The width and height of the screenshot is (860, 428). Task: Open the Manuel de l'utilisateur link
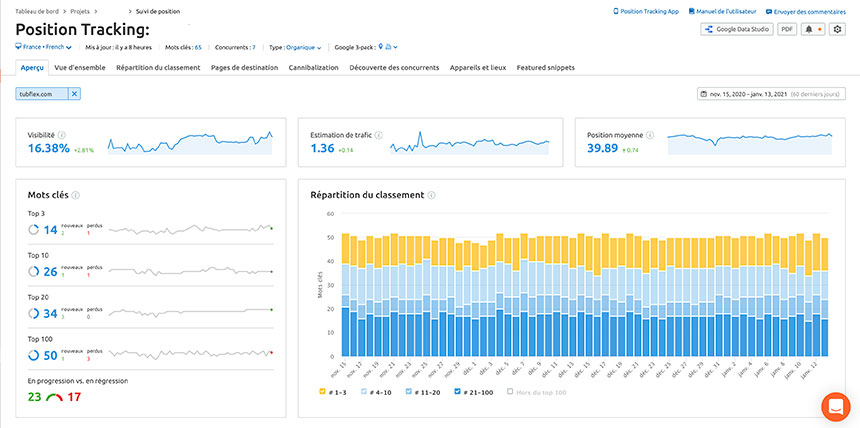723,11
